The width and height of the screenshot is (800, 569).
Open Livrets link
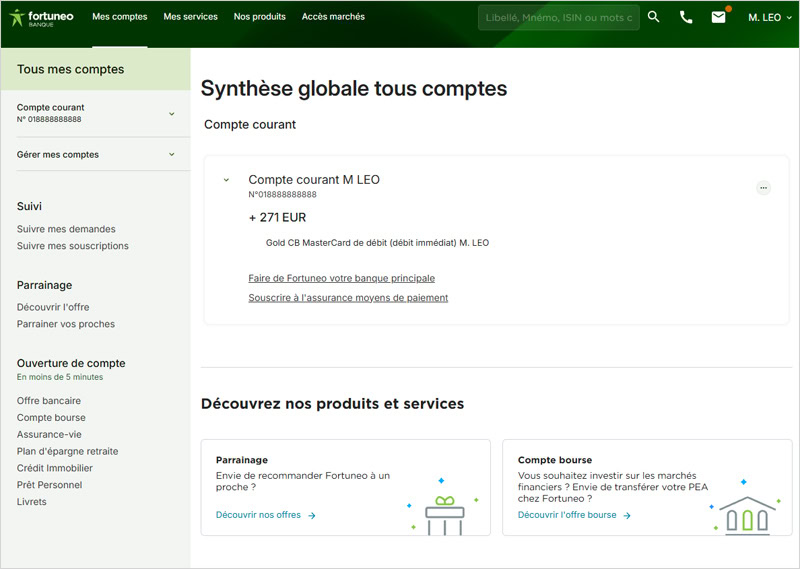32,502
